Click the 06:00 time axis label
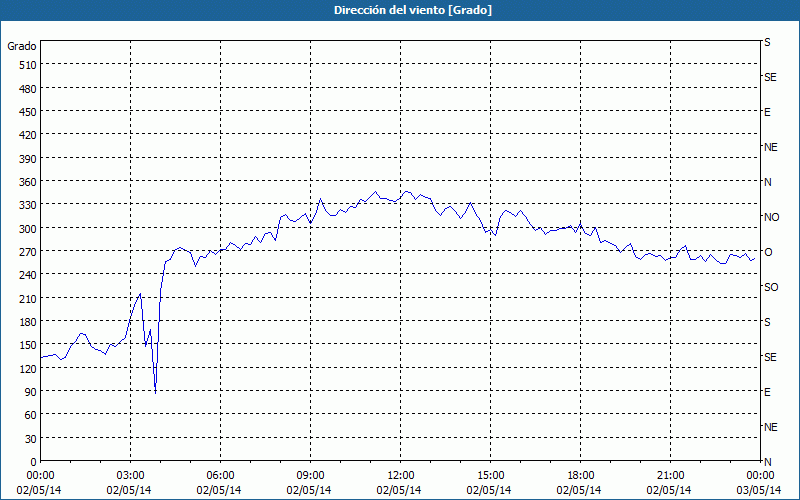 tap(220, 476)
